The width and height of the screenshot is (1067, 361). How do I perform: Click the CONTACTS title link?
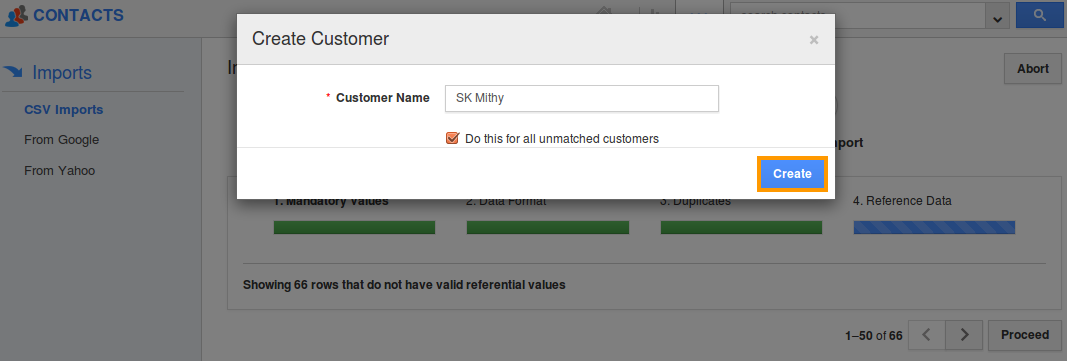click(x=78, y=15)
